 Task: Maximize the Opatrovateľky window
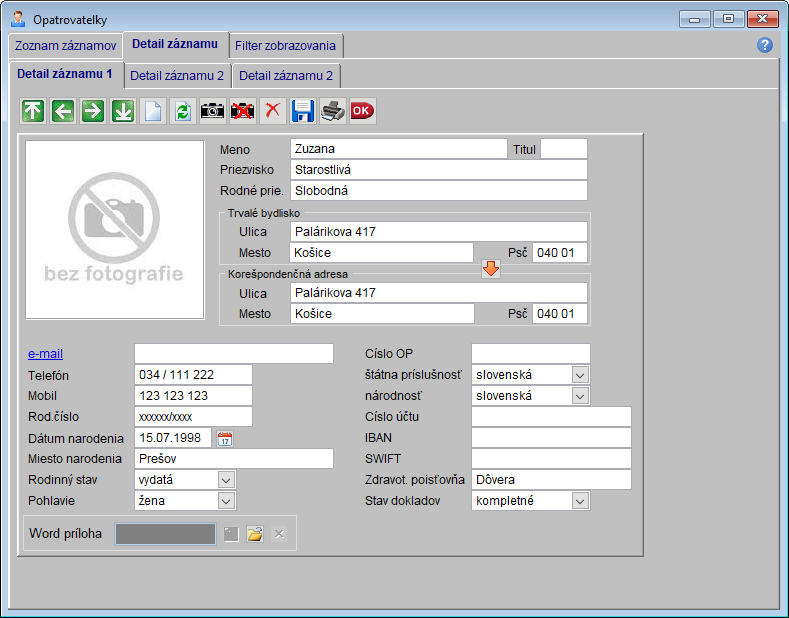728,20
